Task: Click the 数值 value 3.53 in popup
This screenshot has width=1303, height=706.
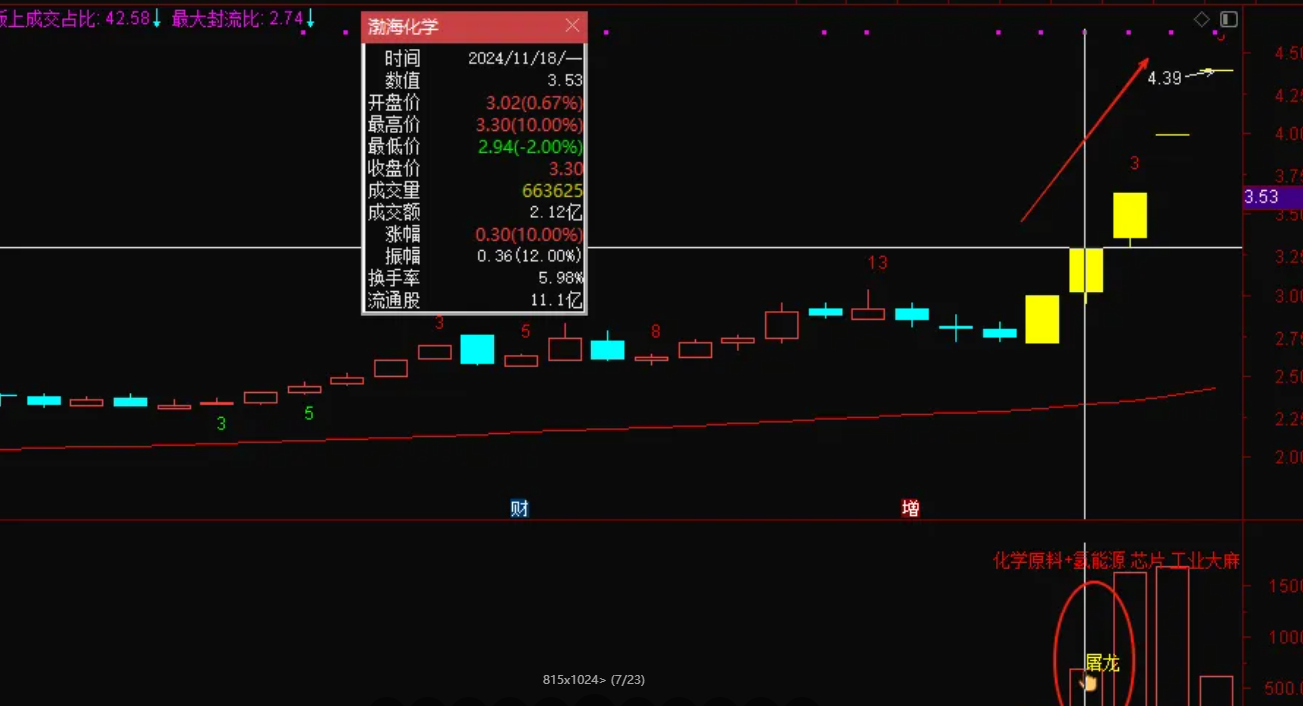Action: click(x=566, y=81)
